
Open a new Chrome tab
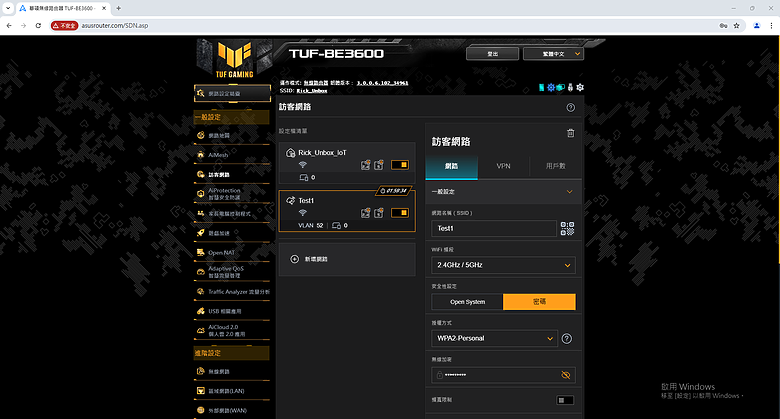coord(118,8)
